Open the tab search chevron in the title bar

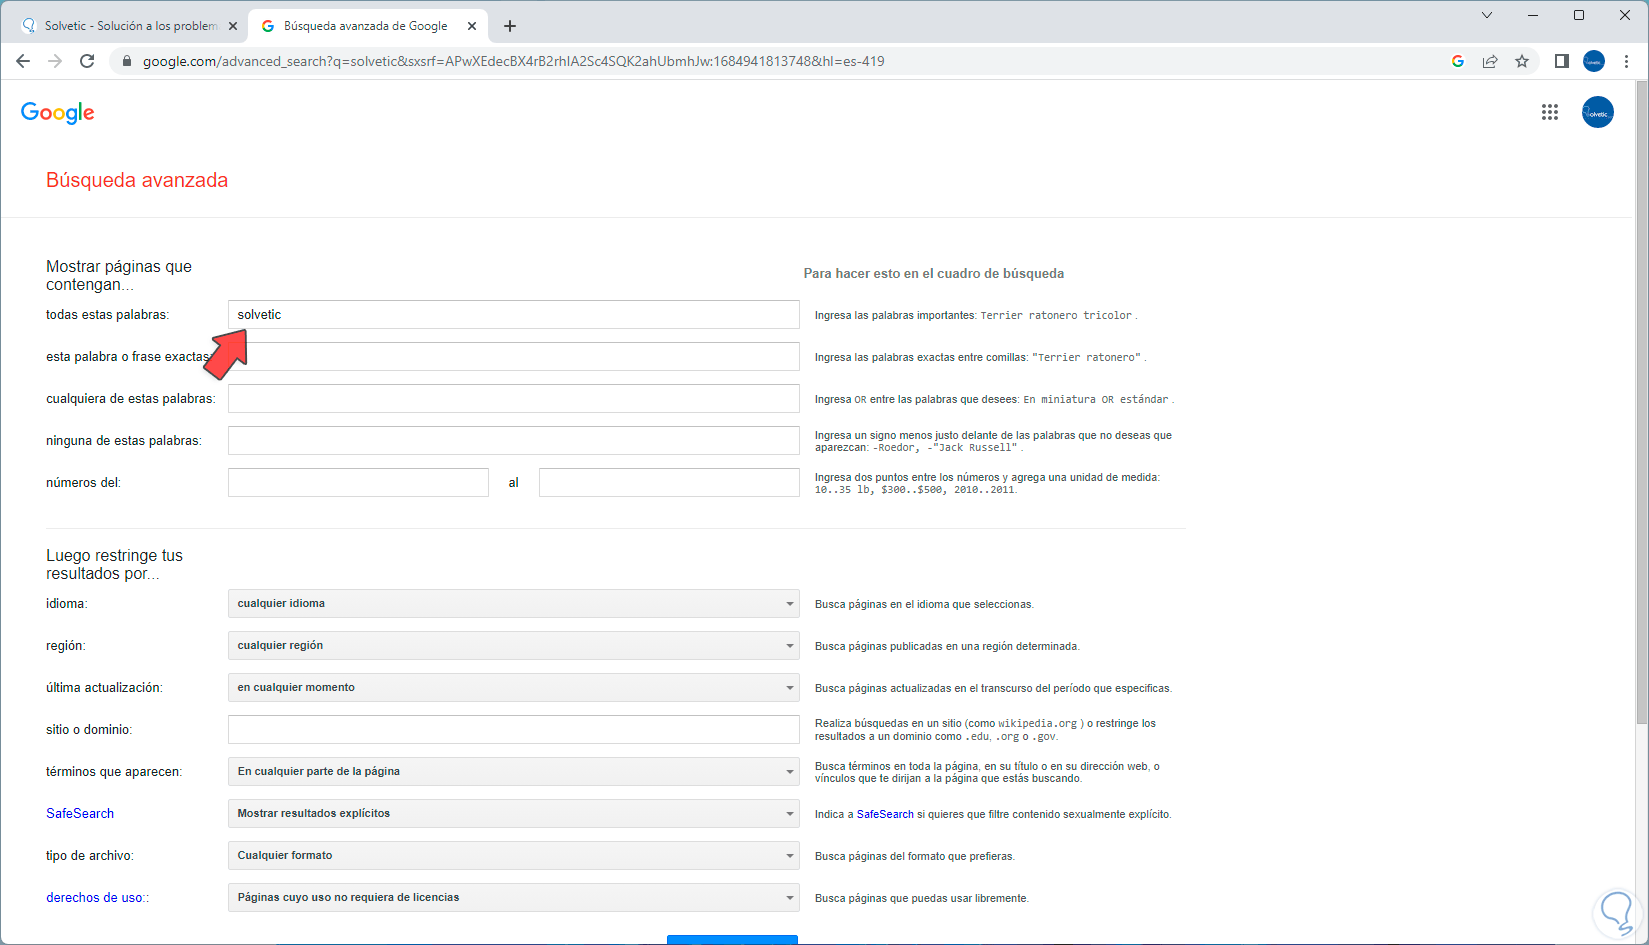point(1487,15)
